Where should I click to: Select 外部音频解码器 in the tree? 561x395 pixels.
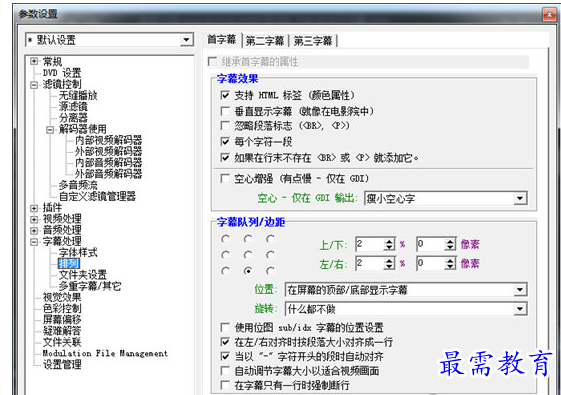point(108,174)
